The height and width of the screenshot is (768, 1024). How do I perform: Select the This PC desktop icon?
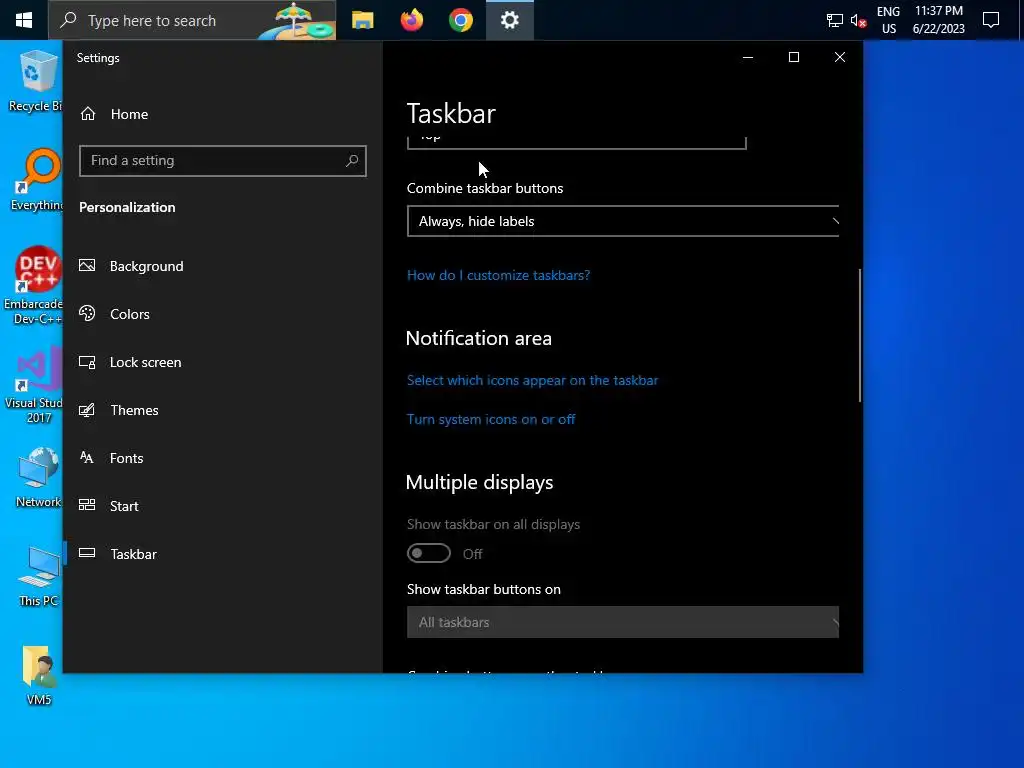[38, 577]
